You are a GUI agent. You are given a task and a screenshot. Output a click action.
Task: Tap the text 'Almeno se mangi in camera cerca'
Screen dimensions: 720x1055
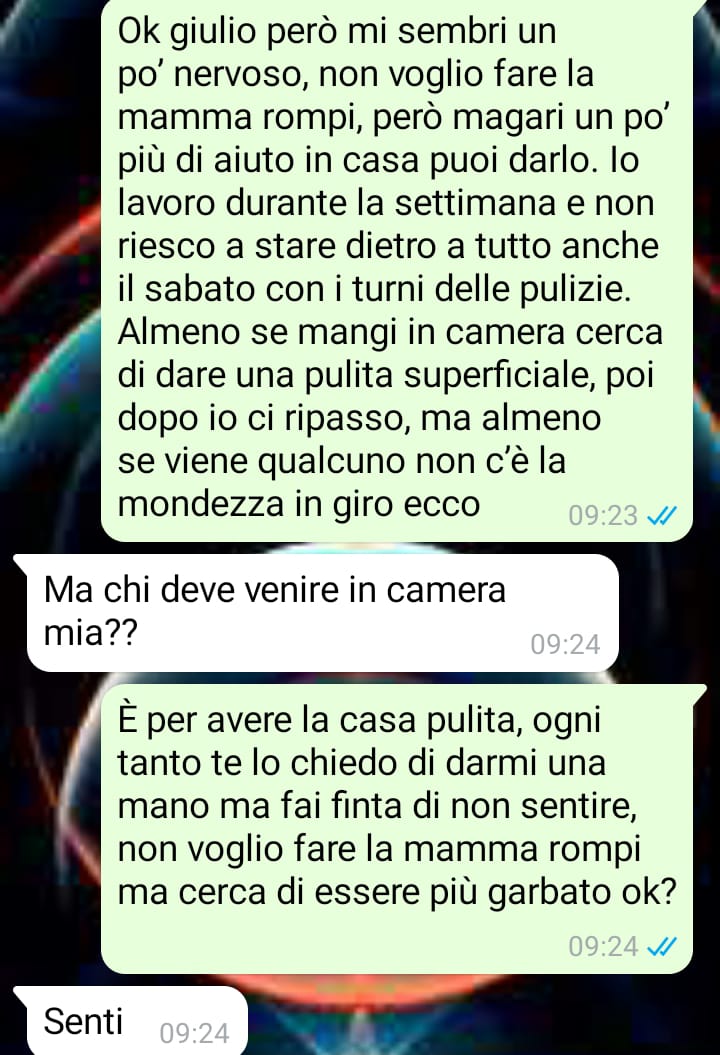click(390, 332)
